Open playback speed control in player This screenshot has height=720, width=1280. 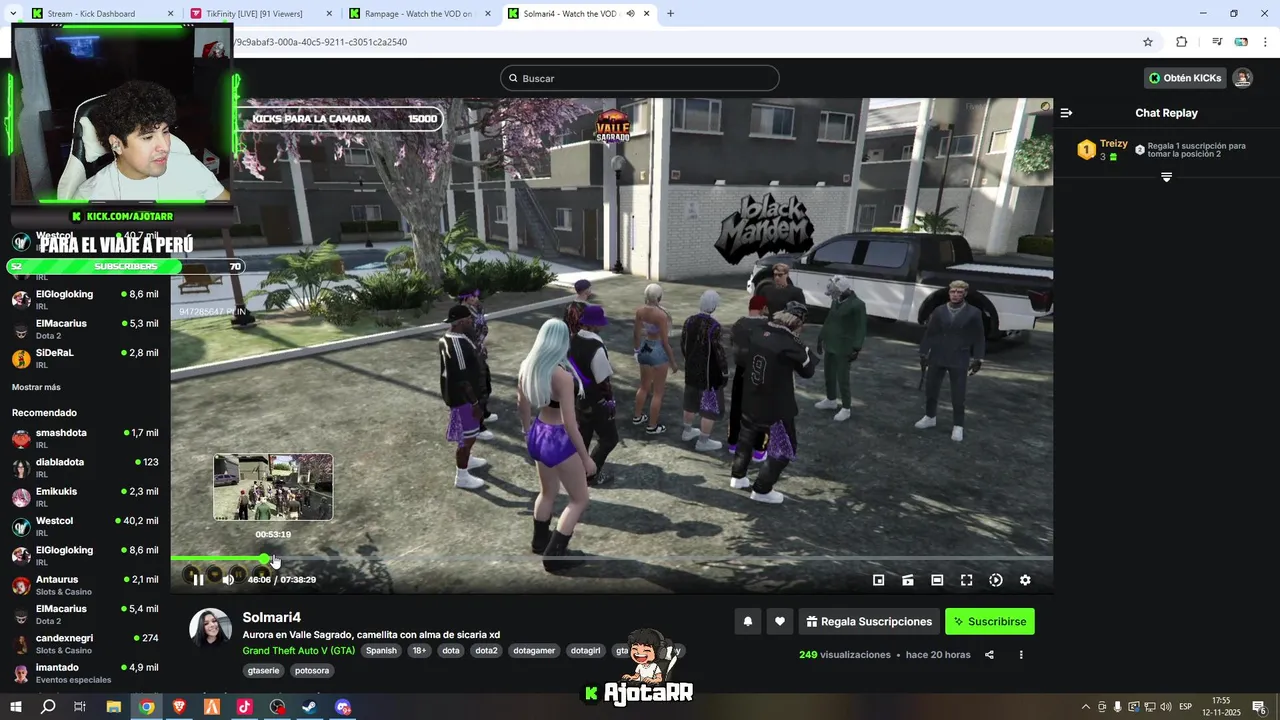[996, 580]
